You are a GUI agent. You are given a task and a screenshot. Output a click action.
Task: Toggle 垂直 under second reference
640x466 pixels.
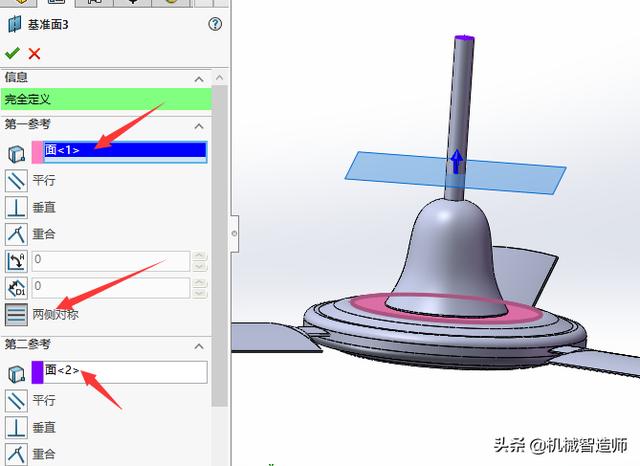[16, 427]
